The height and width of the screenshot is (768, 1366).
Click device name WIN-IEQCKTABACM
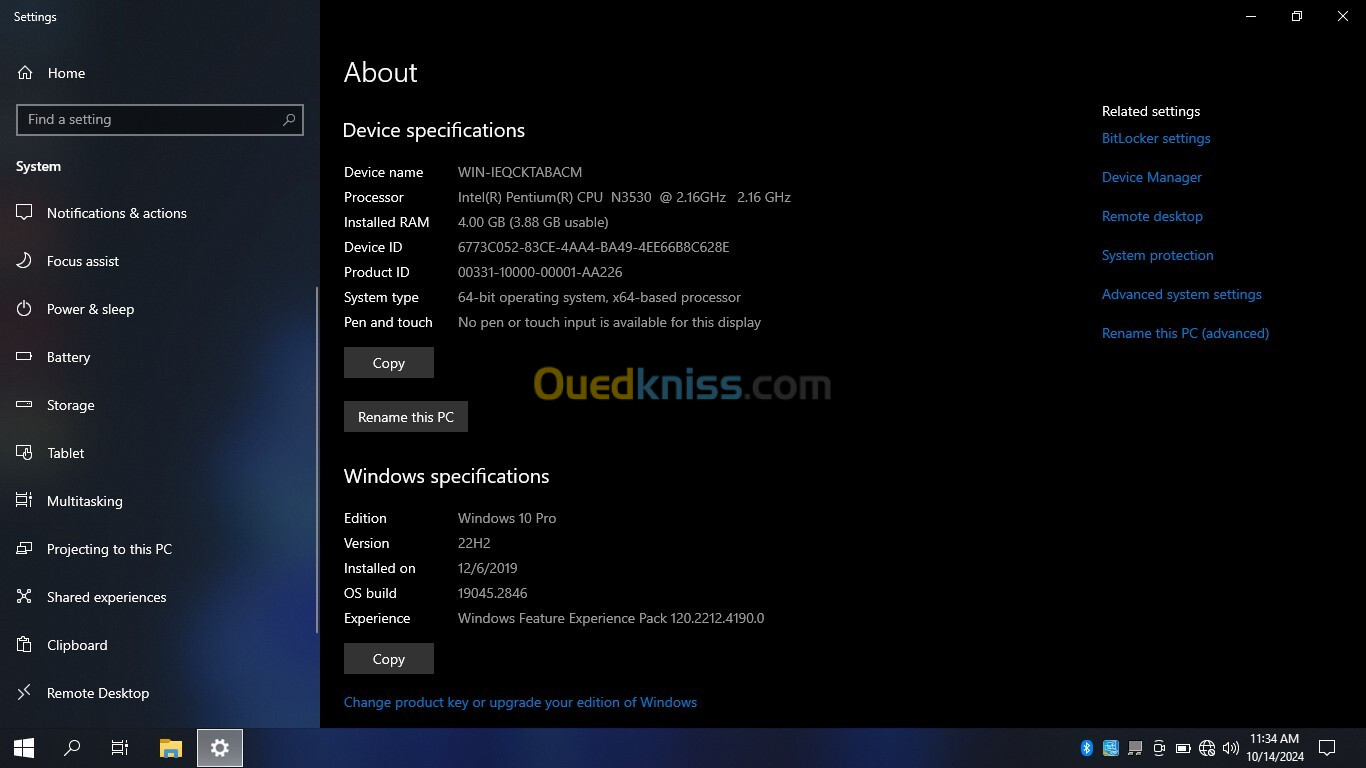coord(520,172)
